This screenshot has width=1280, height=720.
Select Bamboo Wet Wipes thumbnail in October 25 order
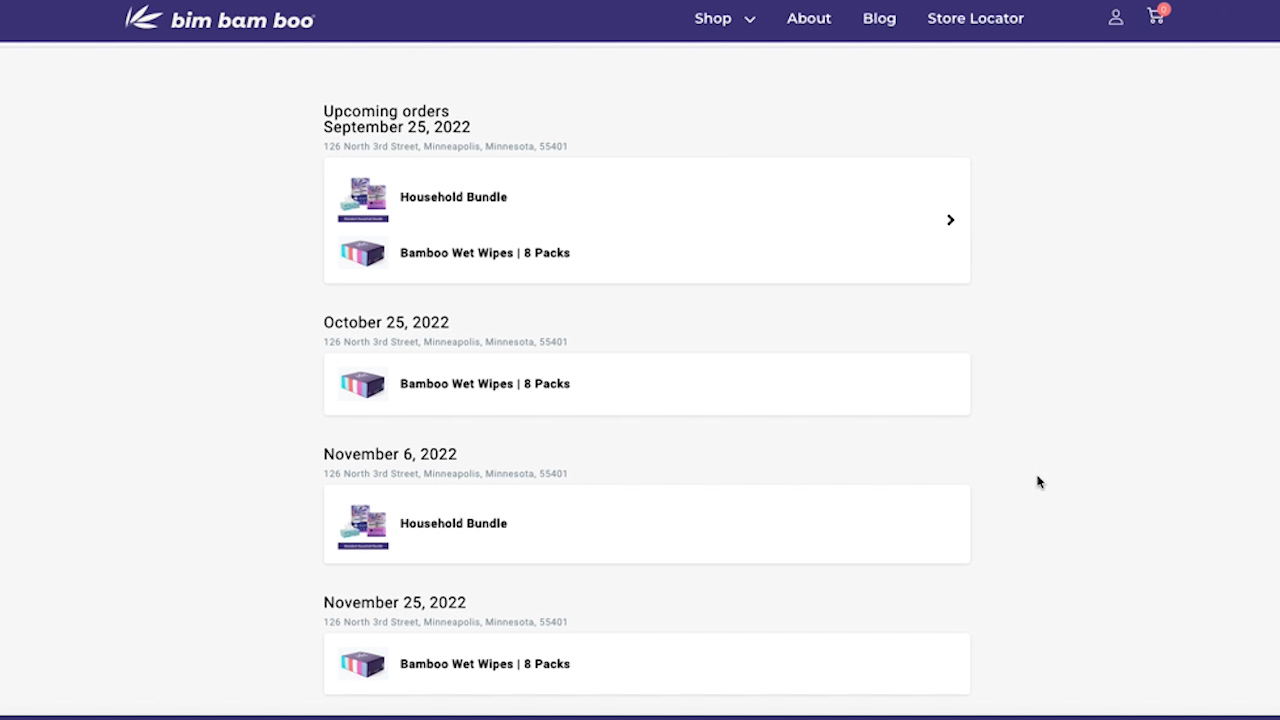[363, 384]
